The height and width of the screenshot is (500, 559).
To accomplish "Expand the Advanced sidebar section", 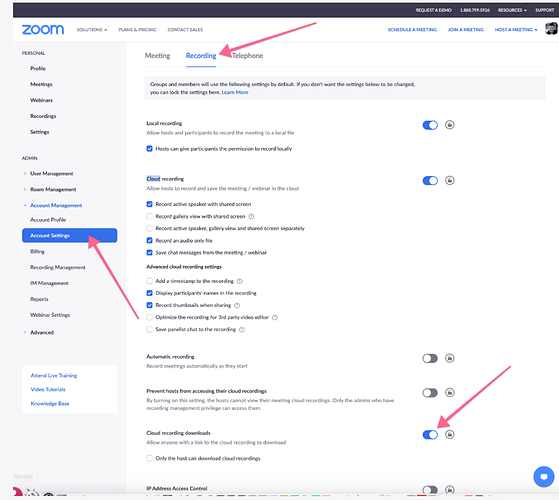I will pyautogui.click(x=42, y=332).
